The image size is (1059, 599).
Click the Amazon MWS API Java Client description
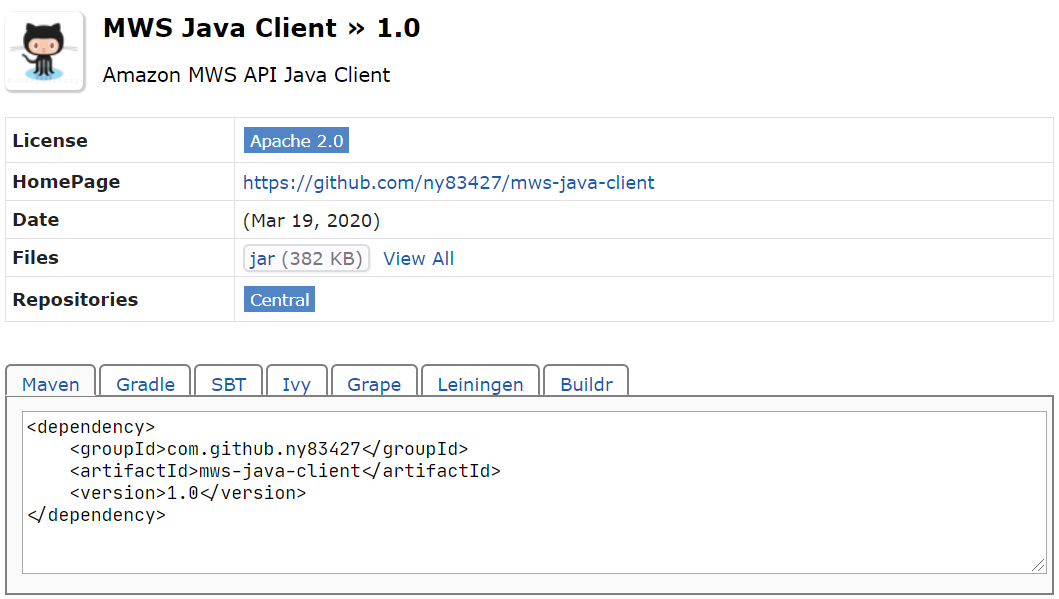(246, 75)
